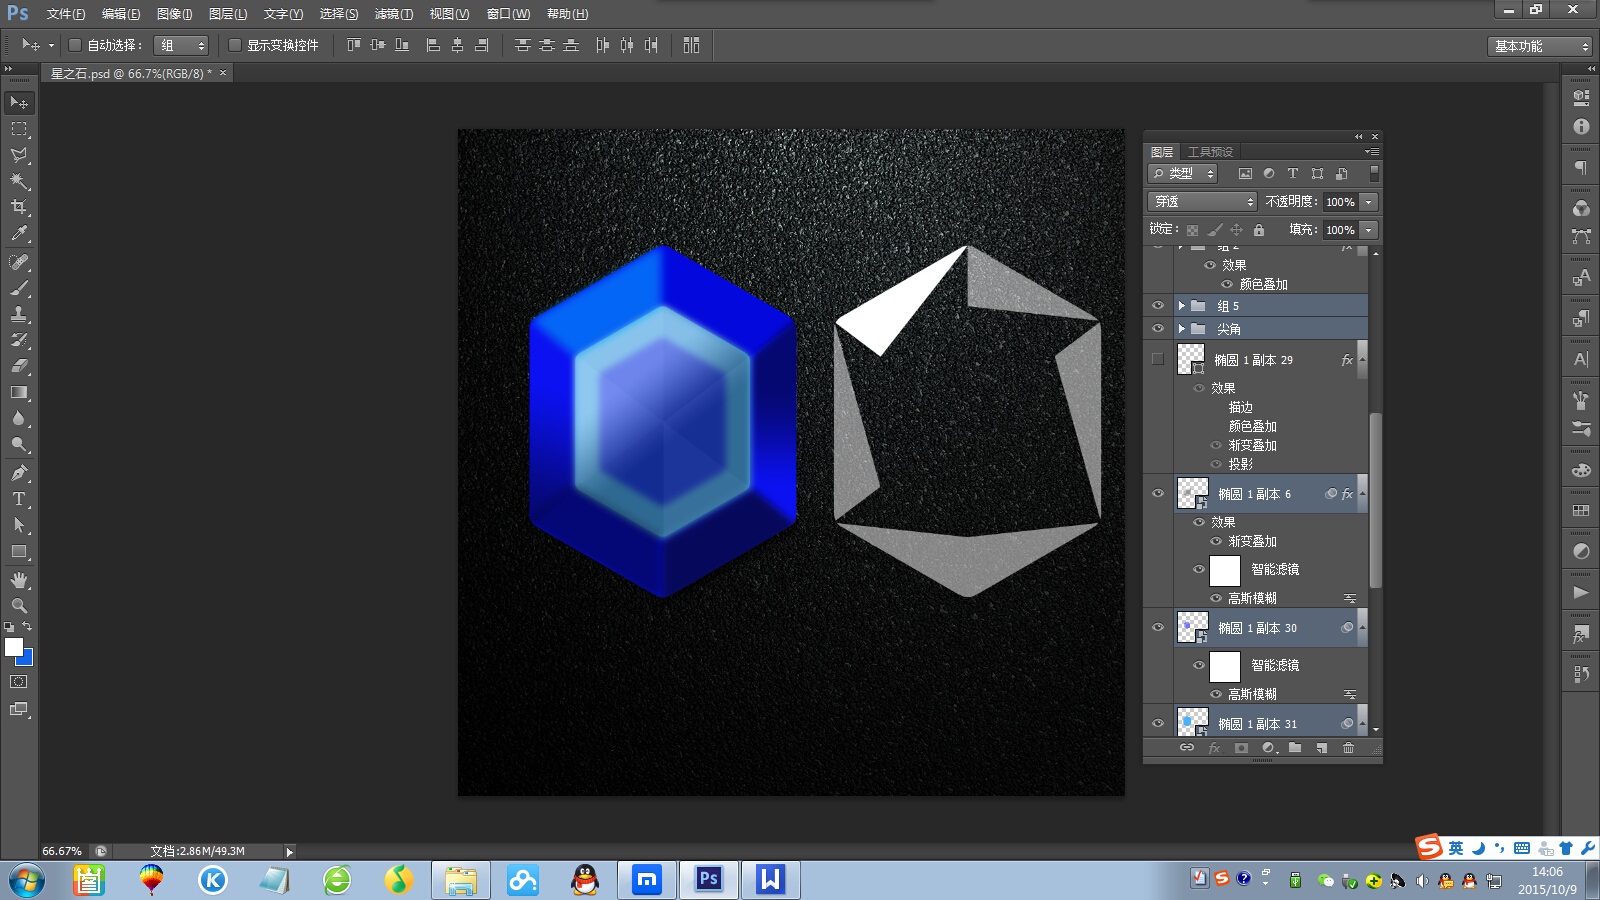
Task: Select the Healing Brush tool
Action: (19, 262)
